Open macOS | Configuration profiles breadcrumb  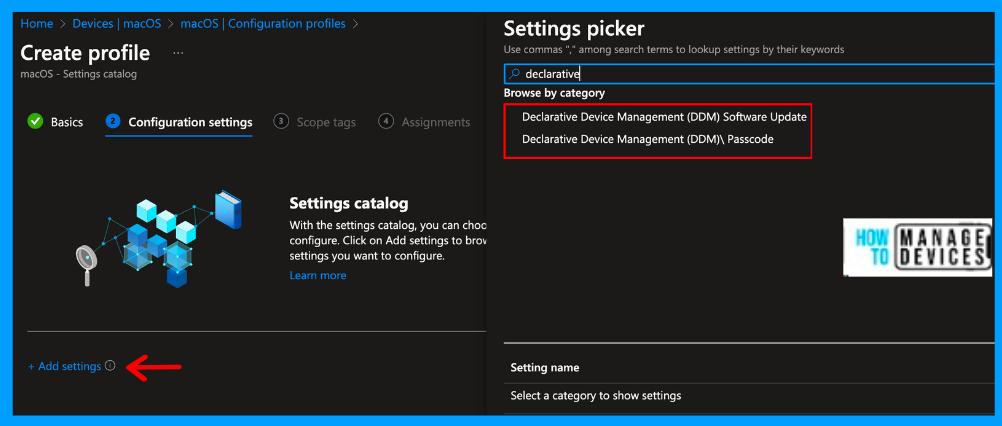pos(263,24)
